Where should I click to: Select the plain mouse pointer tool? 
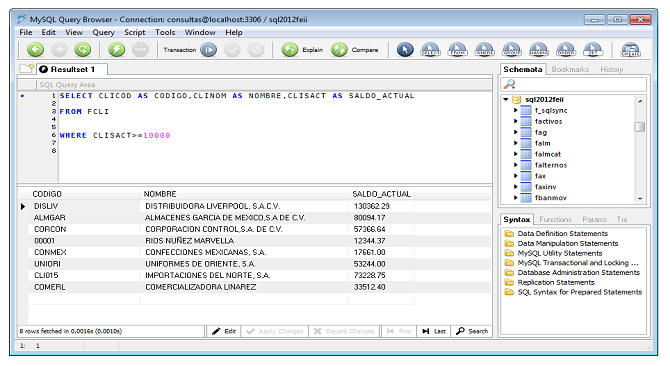pyautogui.click(x=405, y=50)
